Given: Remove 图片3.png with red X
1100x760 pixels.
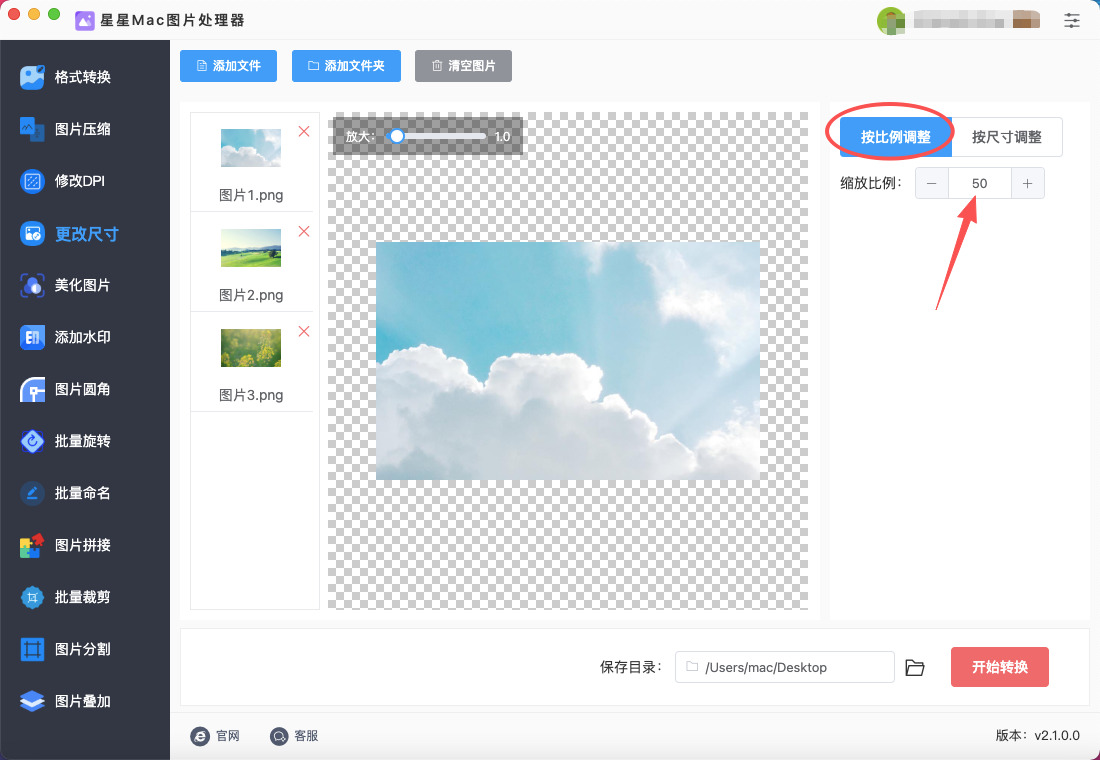Looking at the screenshot, I should (x=304, y=331).
